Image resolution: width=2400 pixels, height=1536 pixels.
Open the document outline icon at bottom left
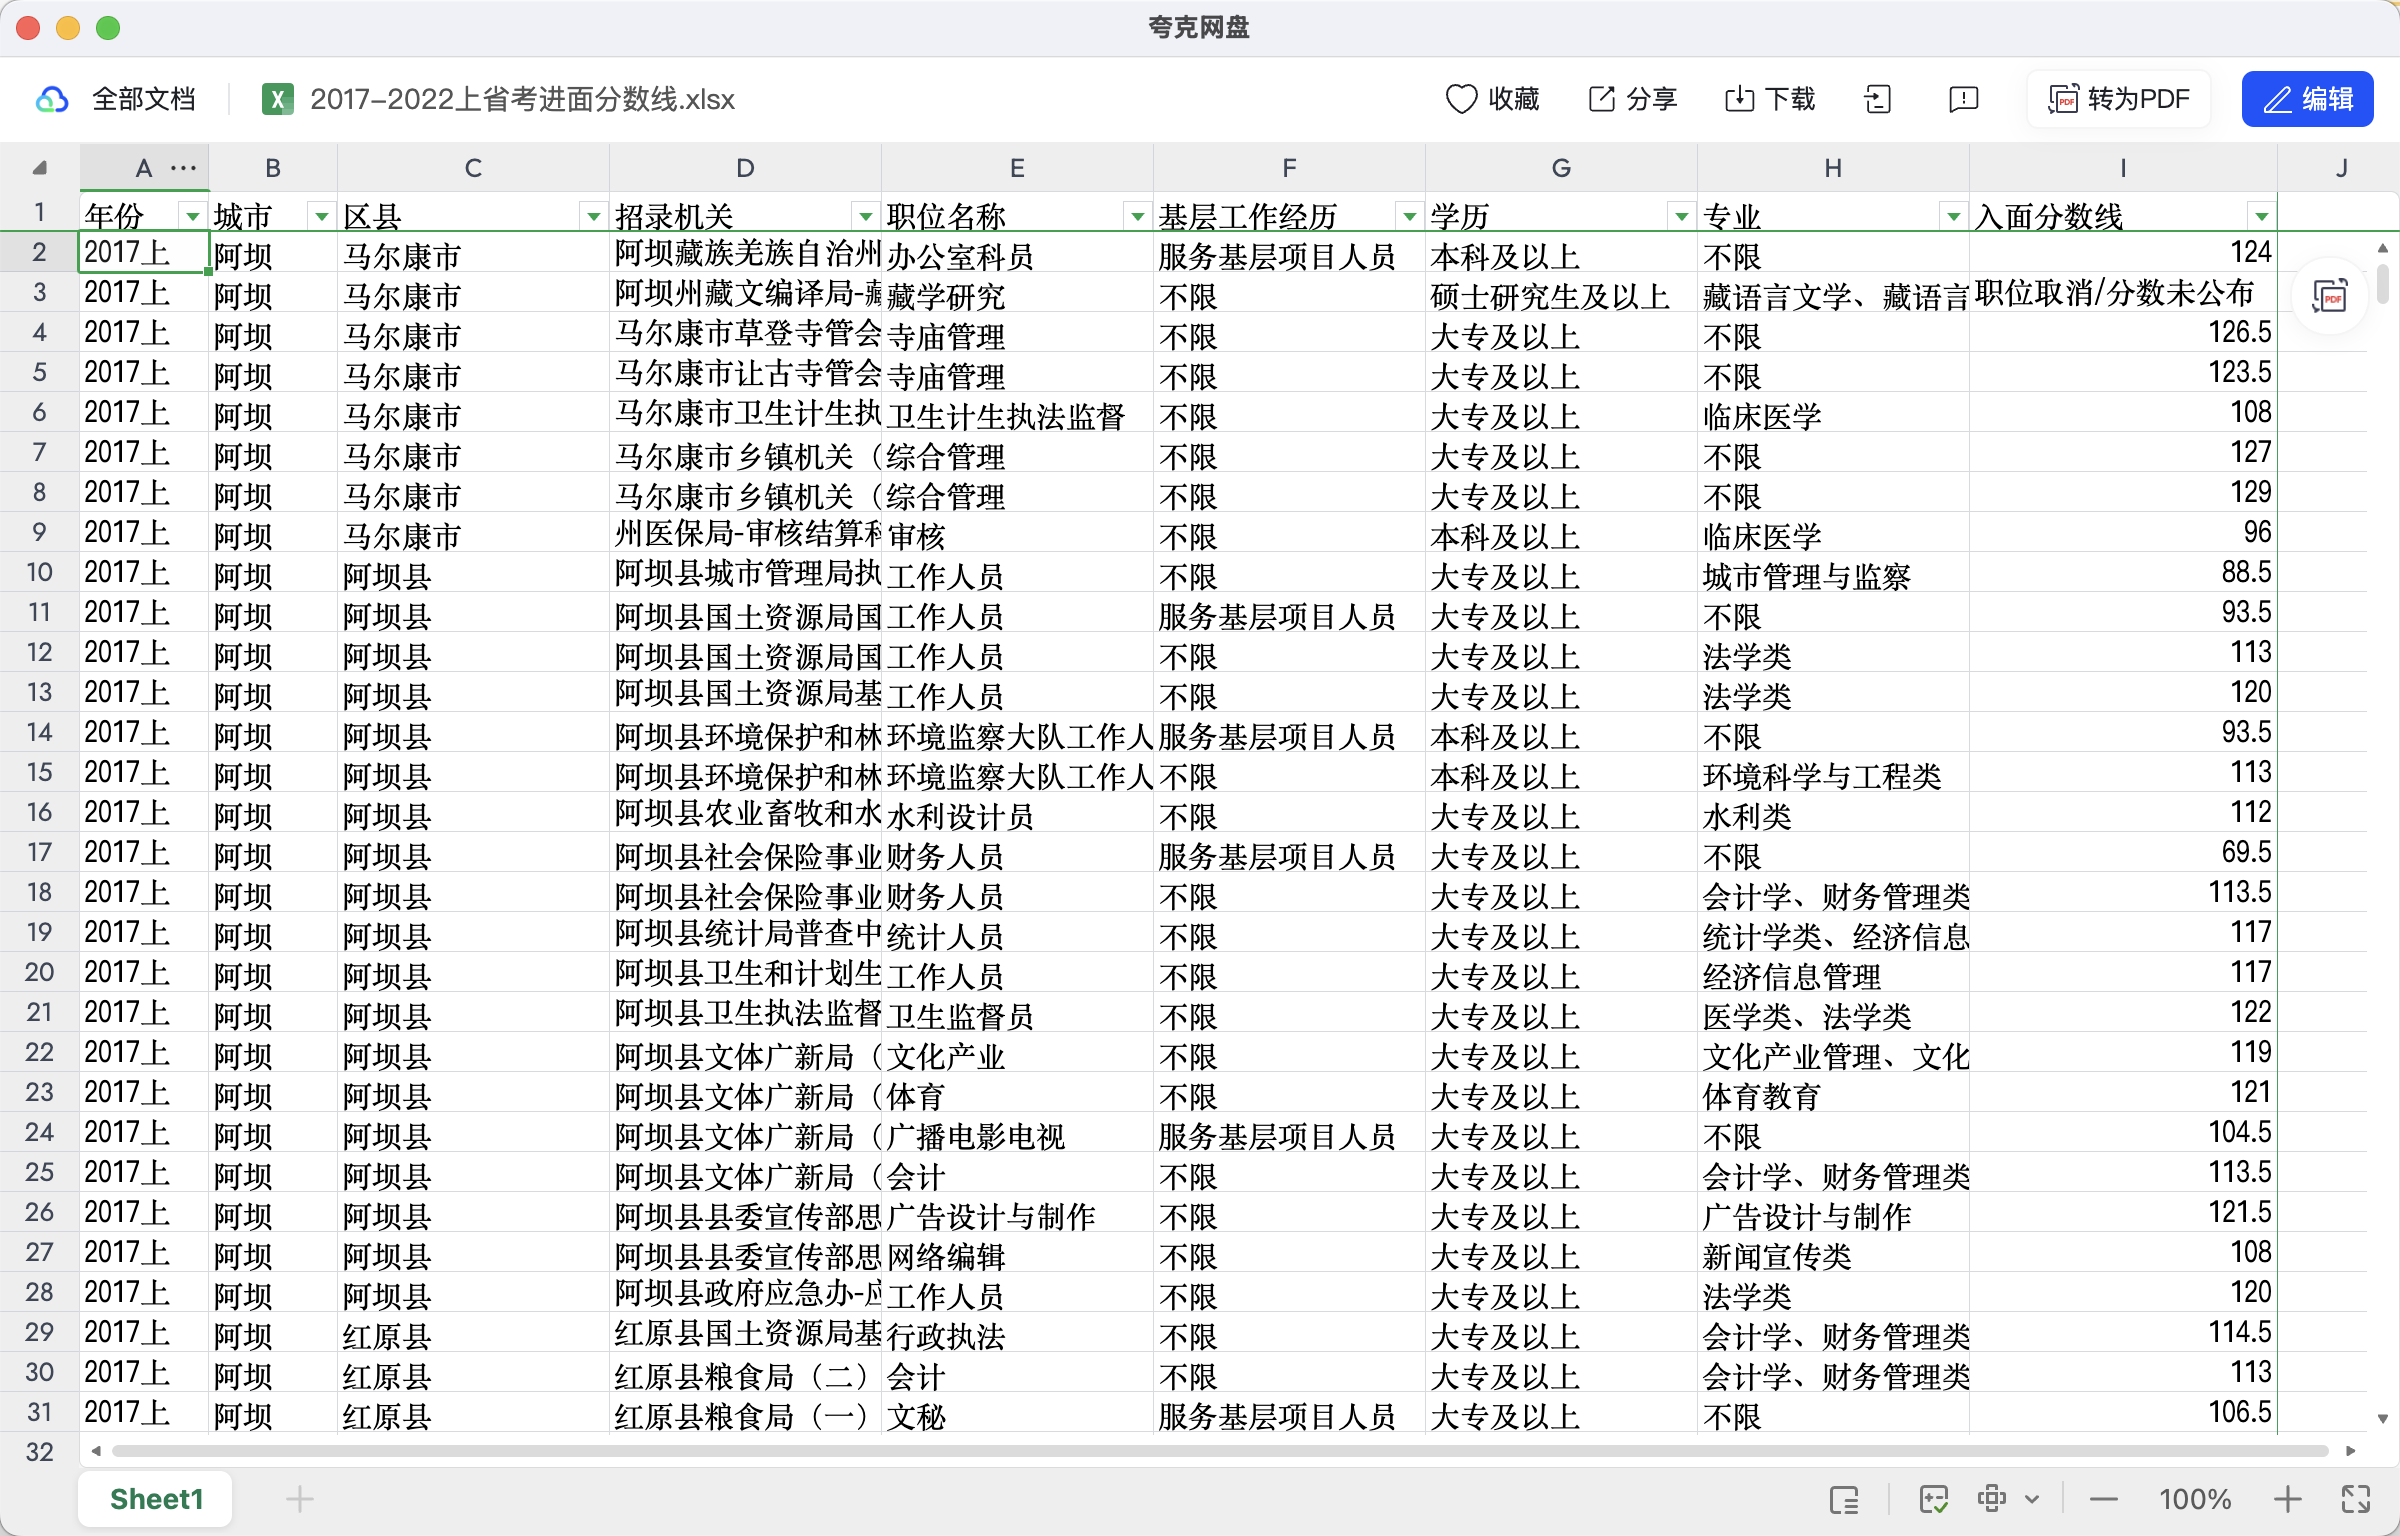point(1845,1499)
